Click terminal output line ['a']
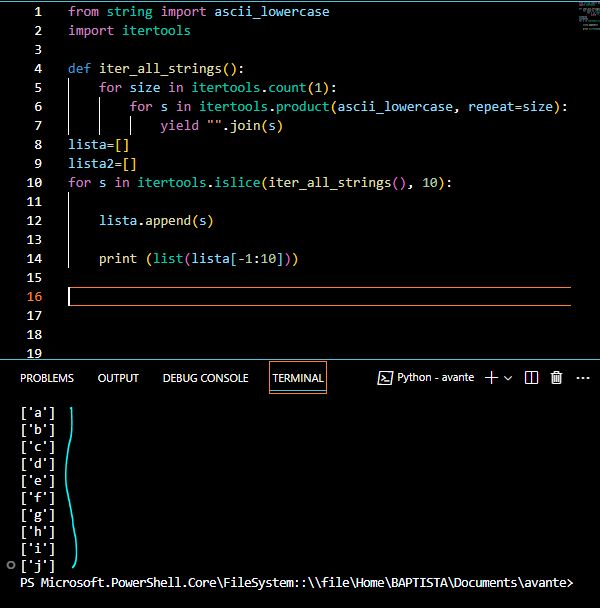 [x=38, y=413]
